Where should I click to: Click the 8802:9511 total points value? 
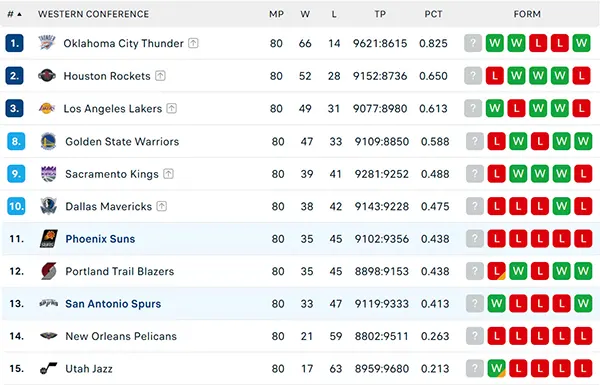click(x=382, y=336)
